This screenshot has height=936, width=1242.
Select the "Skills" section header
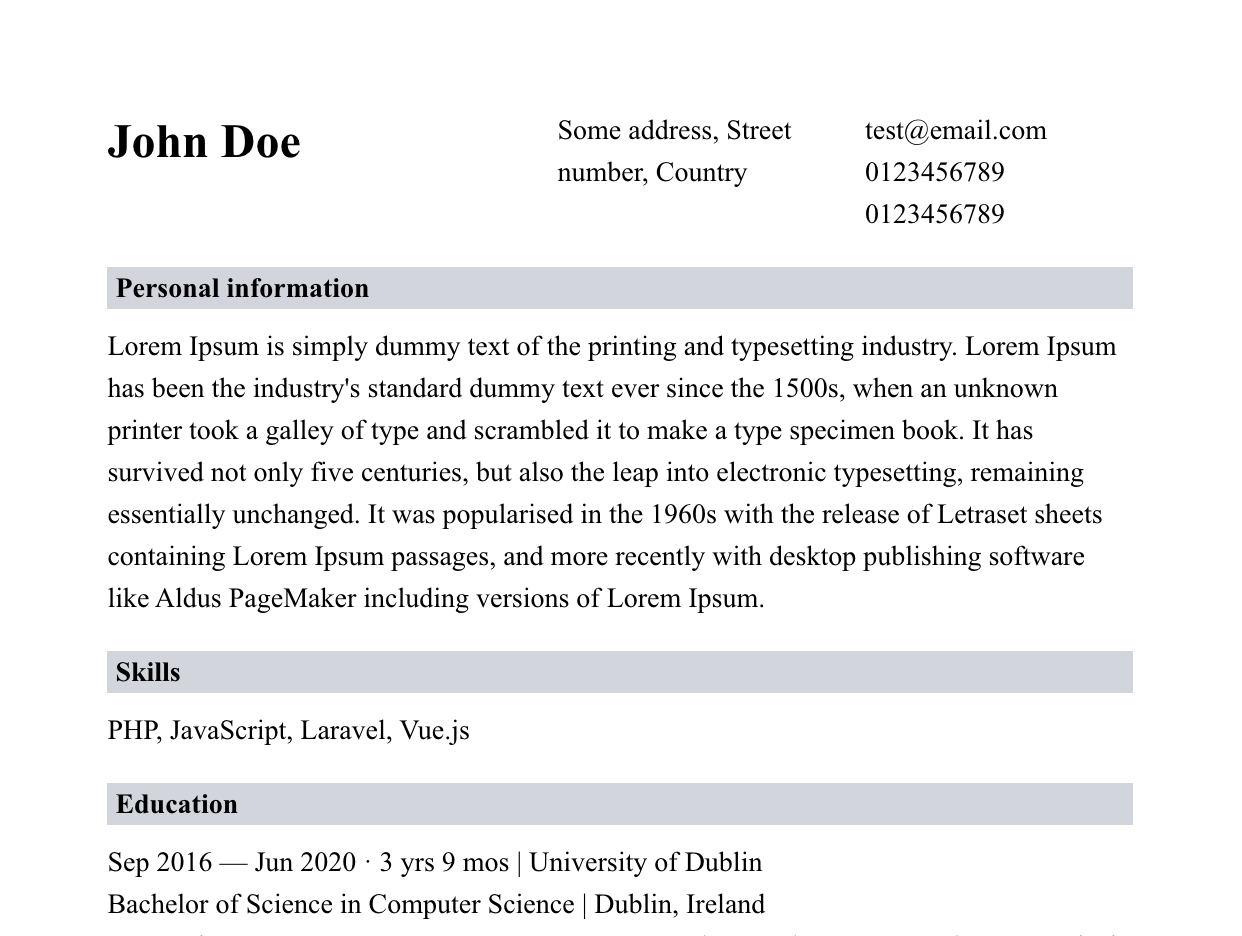click(x=148, y=672)
